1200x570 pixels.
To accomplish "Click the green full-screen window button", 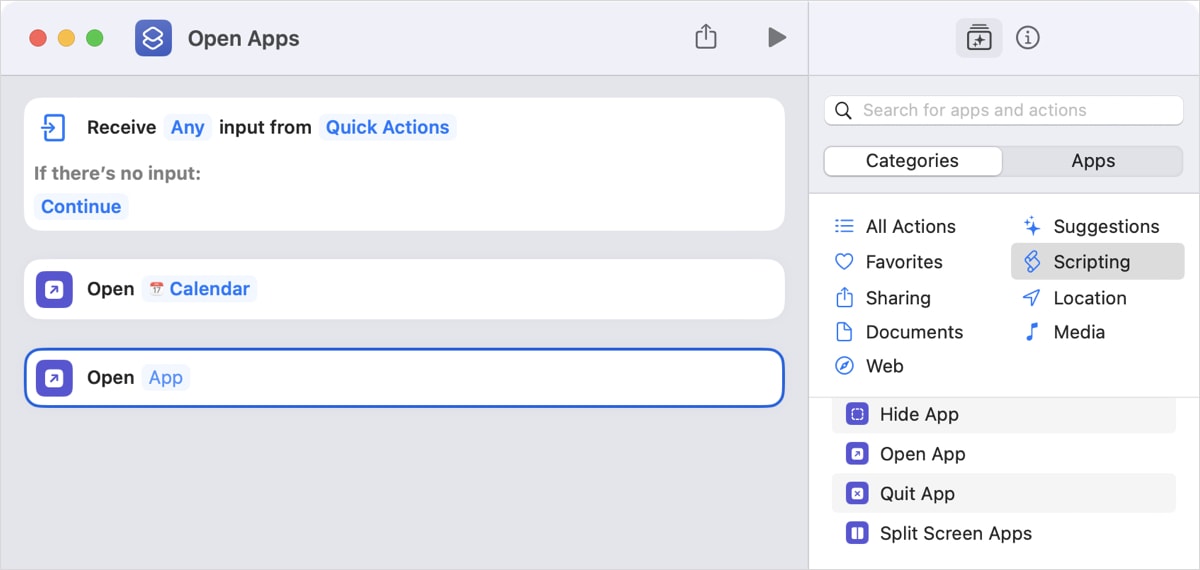I will [x=94, y=38].
